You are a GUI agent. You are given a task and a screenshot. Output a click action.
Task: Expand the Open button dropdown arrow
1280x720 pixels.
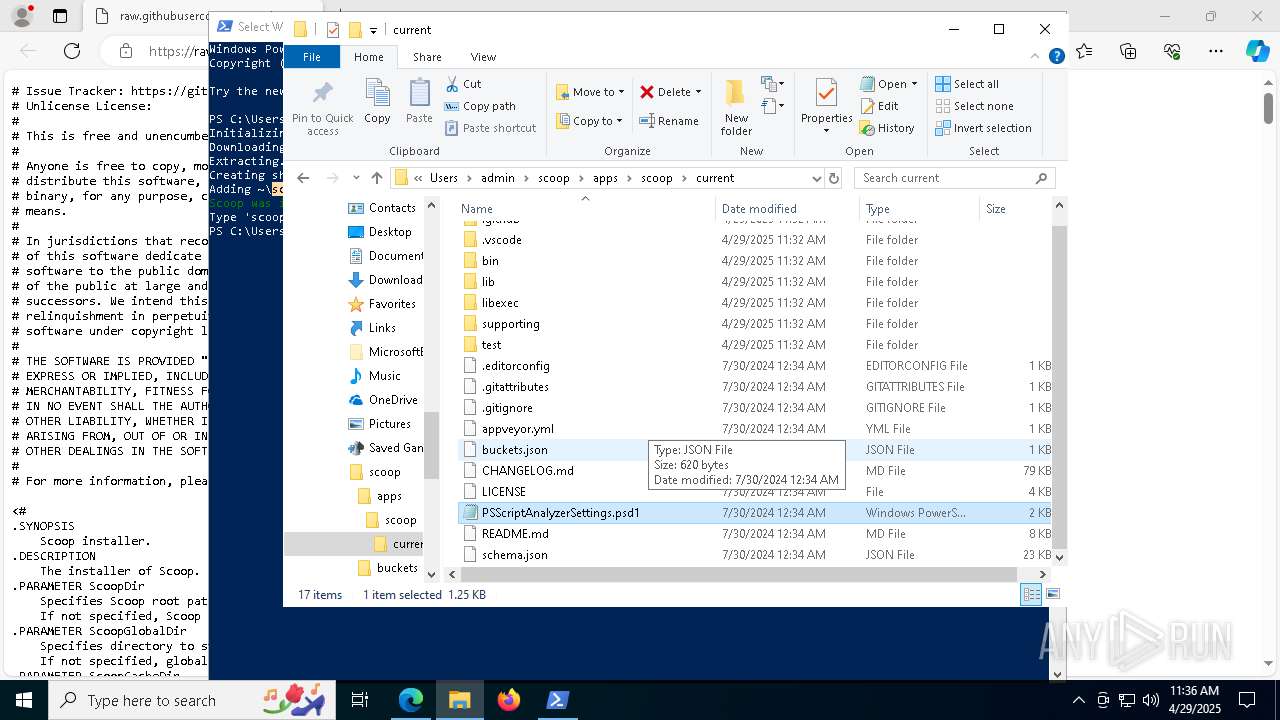pos(914,84)
